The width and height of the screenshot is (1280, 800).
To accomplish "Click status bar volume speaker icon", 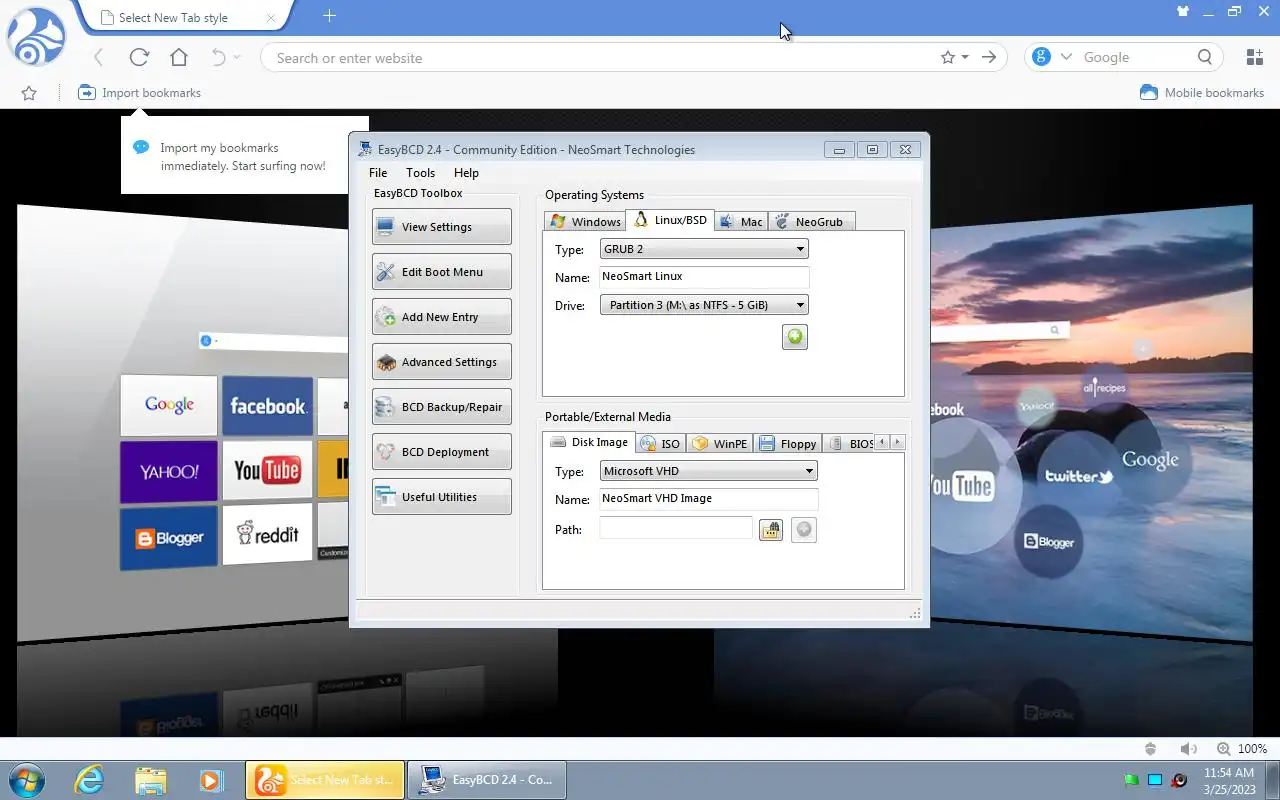I will [1188, 749].
